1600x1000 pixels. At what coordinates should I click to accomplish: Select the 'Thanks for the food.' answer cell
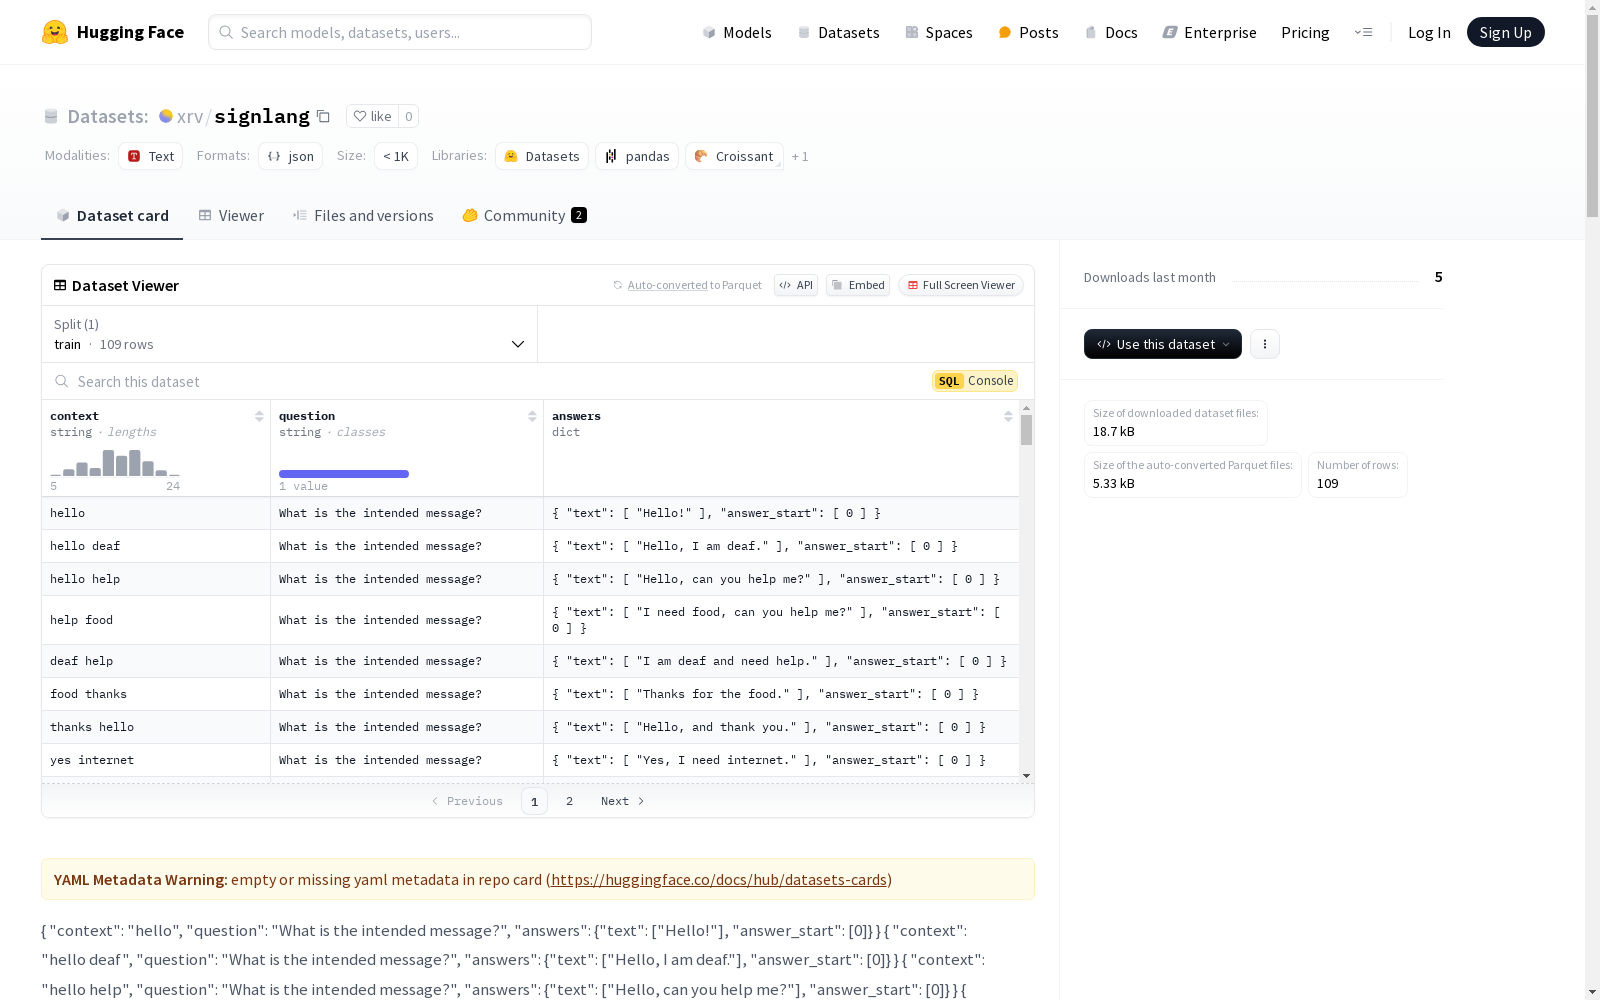[781, 694]
